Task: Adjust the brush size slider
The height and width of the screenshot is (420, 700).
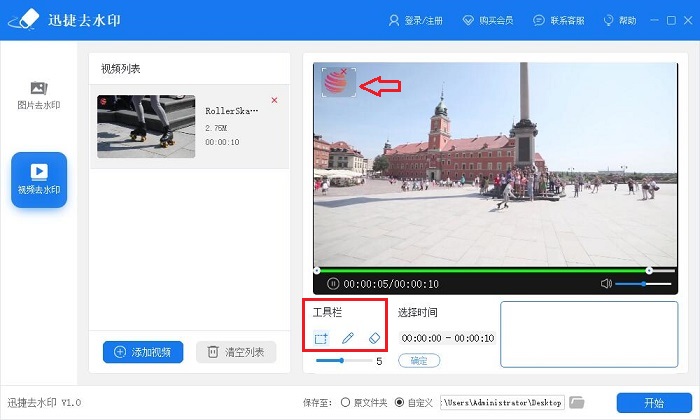Action: (x=344, y=361)
